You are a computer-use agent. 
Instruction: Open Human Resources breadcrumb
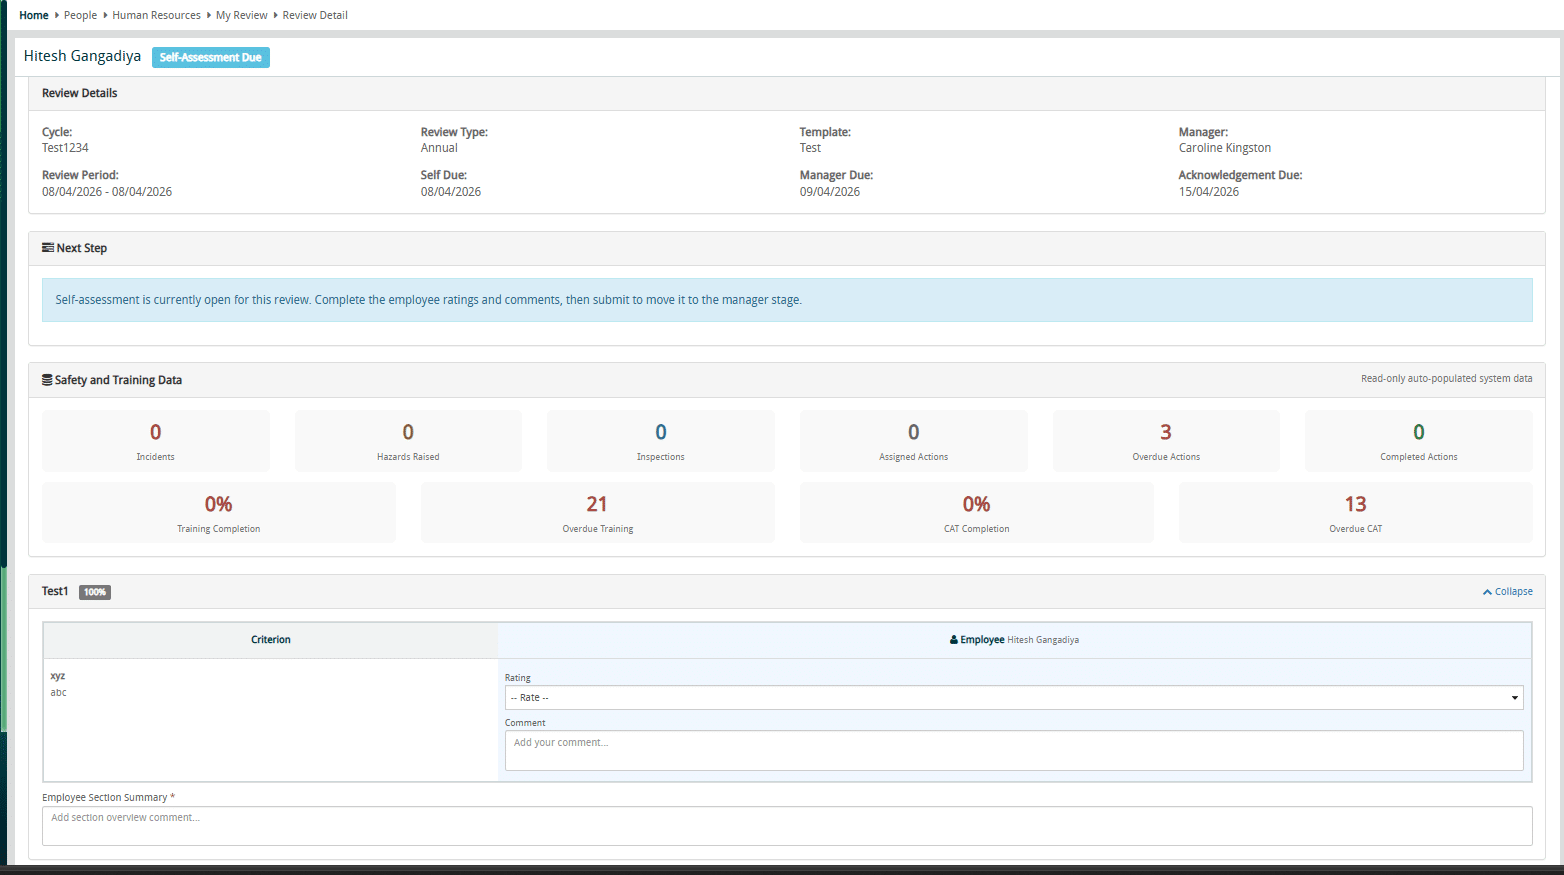[156, 15]
